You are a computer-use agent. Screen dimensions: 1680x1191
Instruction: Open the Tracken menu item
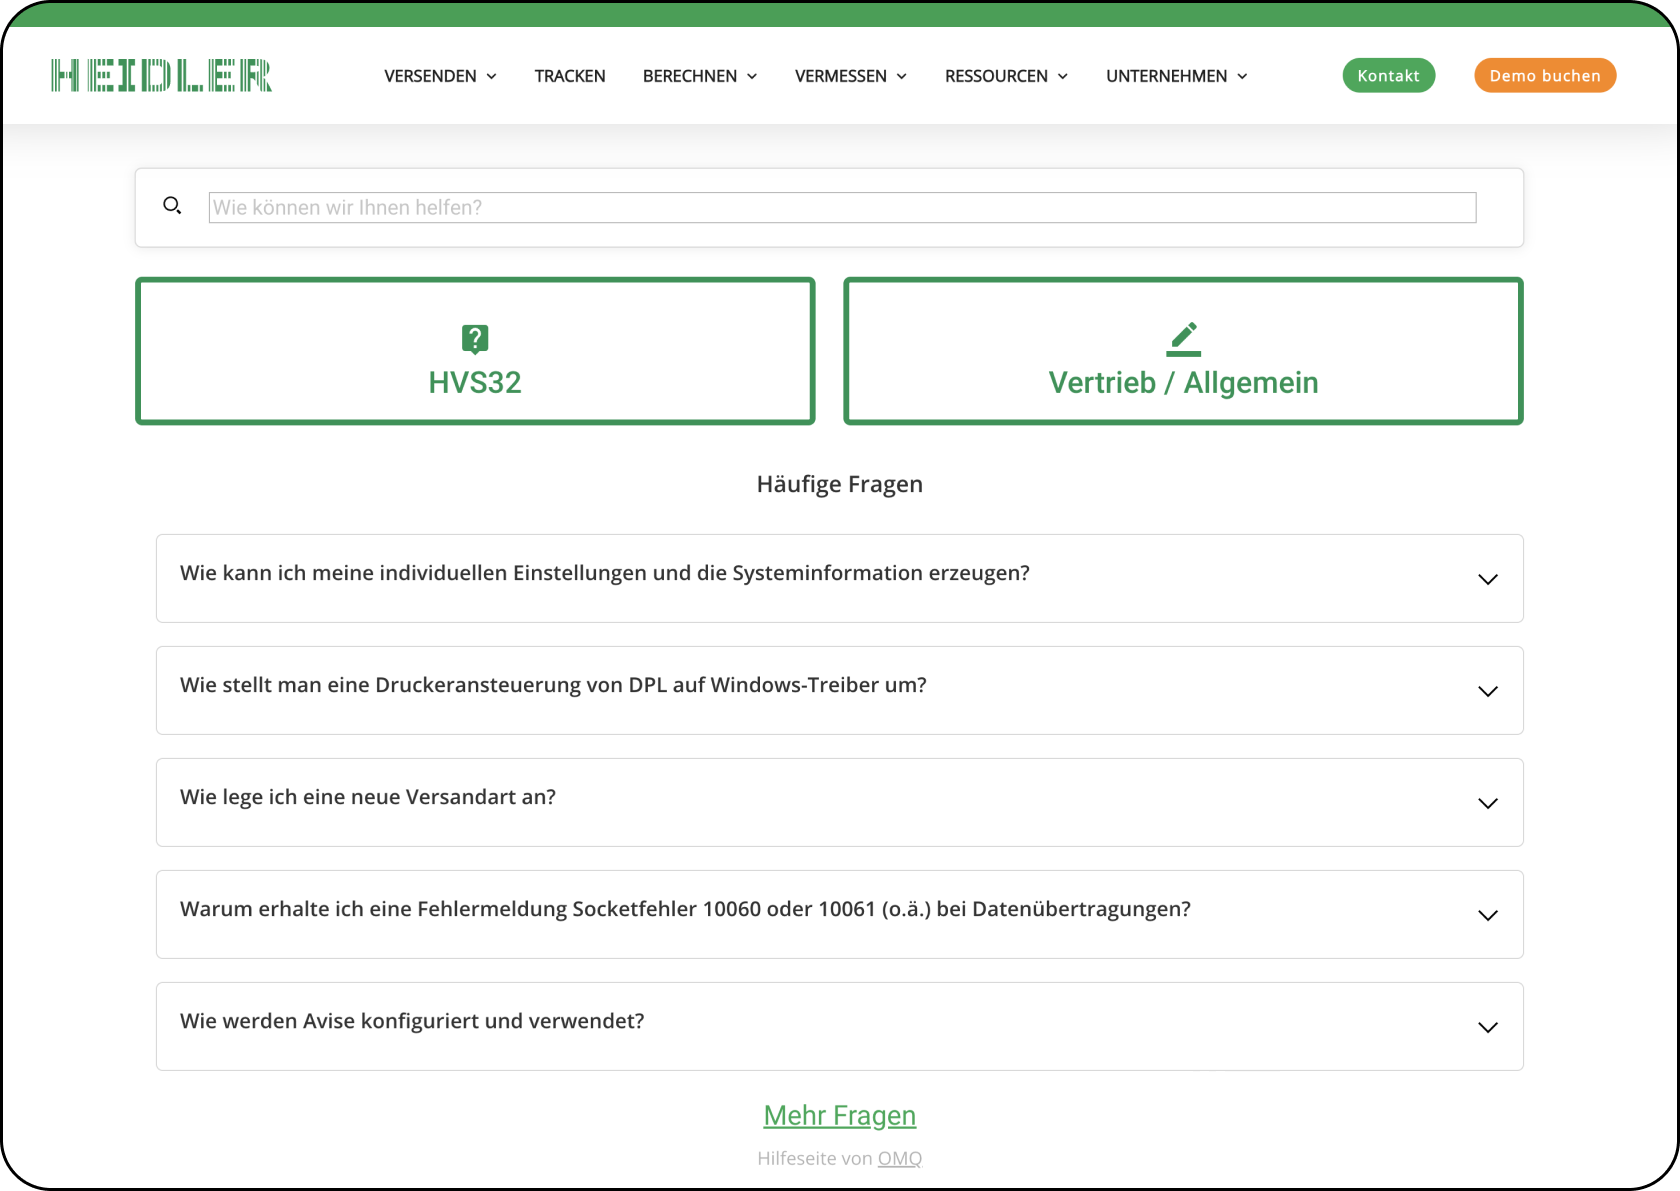[x=570, y=76]
